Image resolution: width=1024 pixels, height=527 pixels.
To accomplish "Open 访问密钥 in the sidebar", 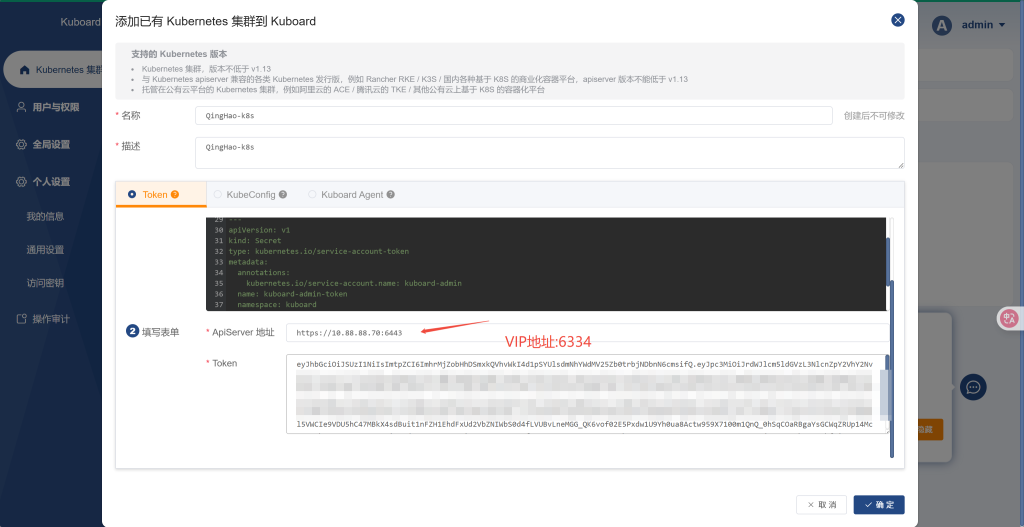I will tap(45, 283).
